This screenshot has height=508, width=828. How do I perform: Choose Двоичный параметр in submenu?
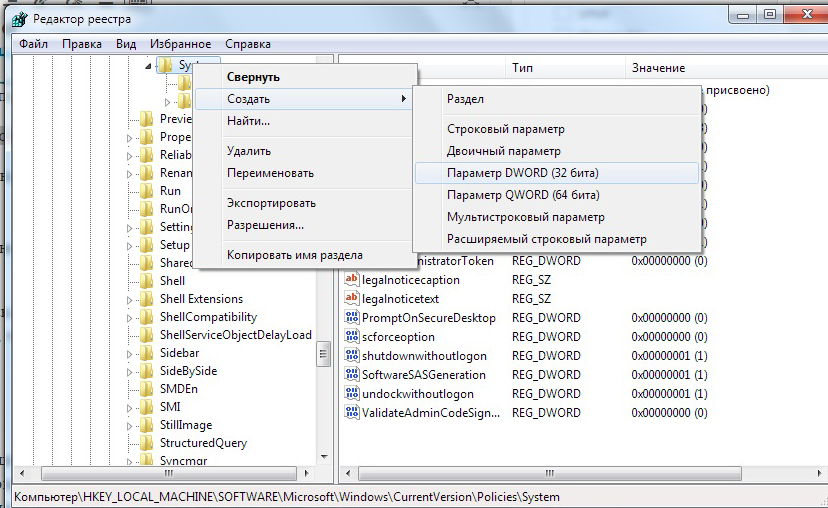tap(557, 151)
